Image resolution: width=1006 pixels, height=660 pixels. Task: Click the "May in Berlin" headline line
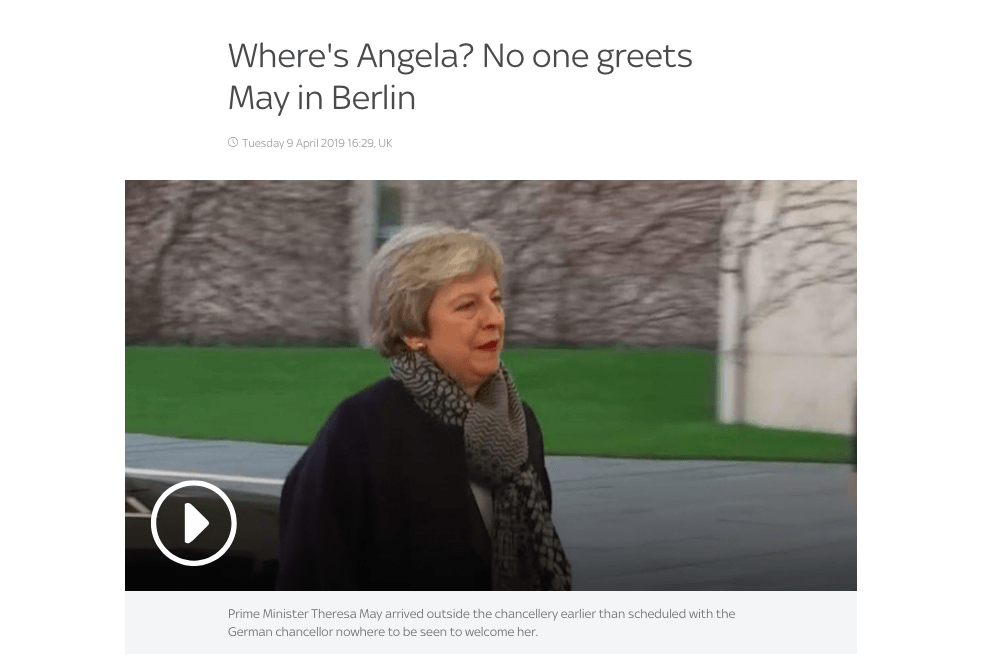(x=321, y=98)
